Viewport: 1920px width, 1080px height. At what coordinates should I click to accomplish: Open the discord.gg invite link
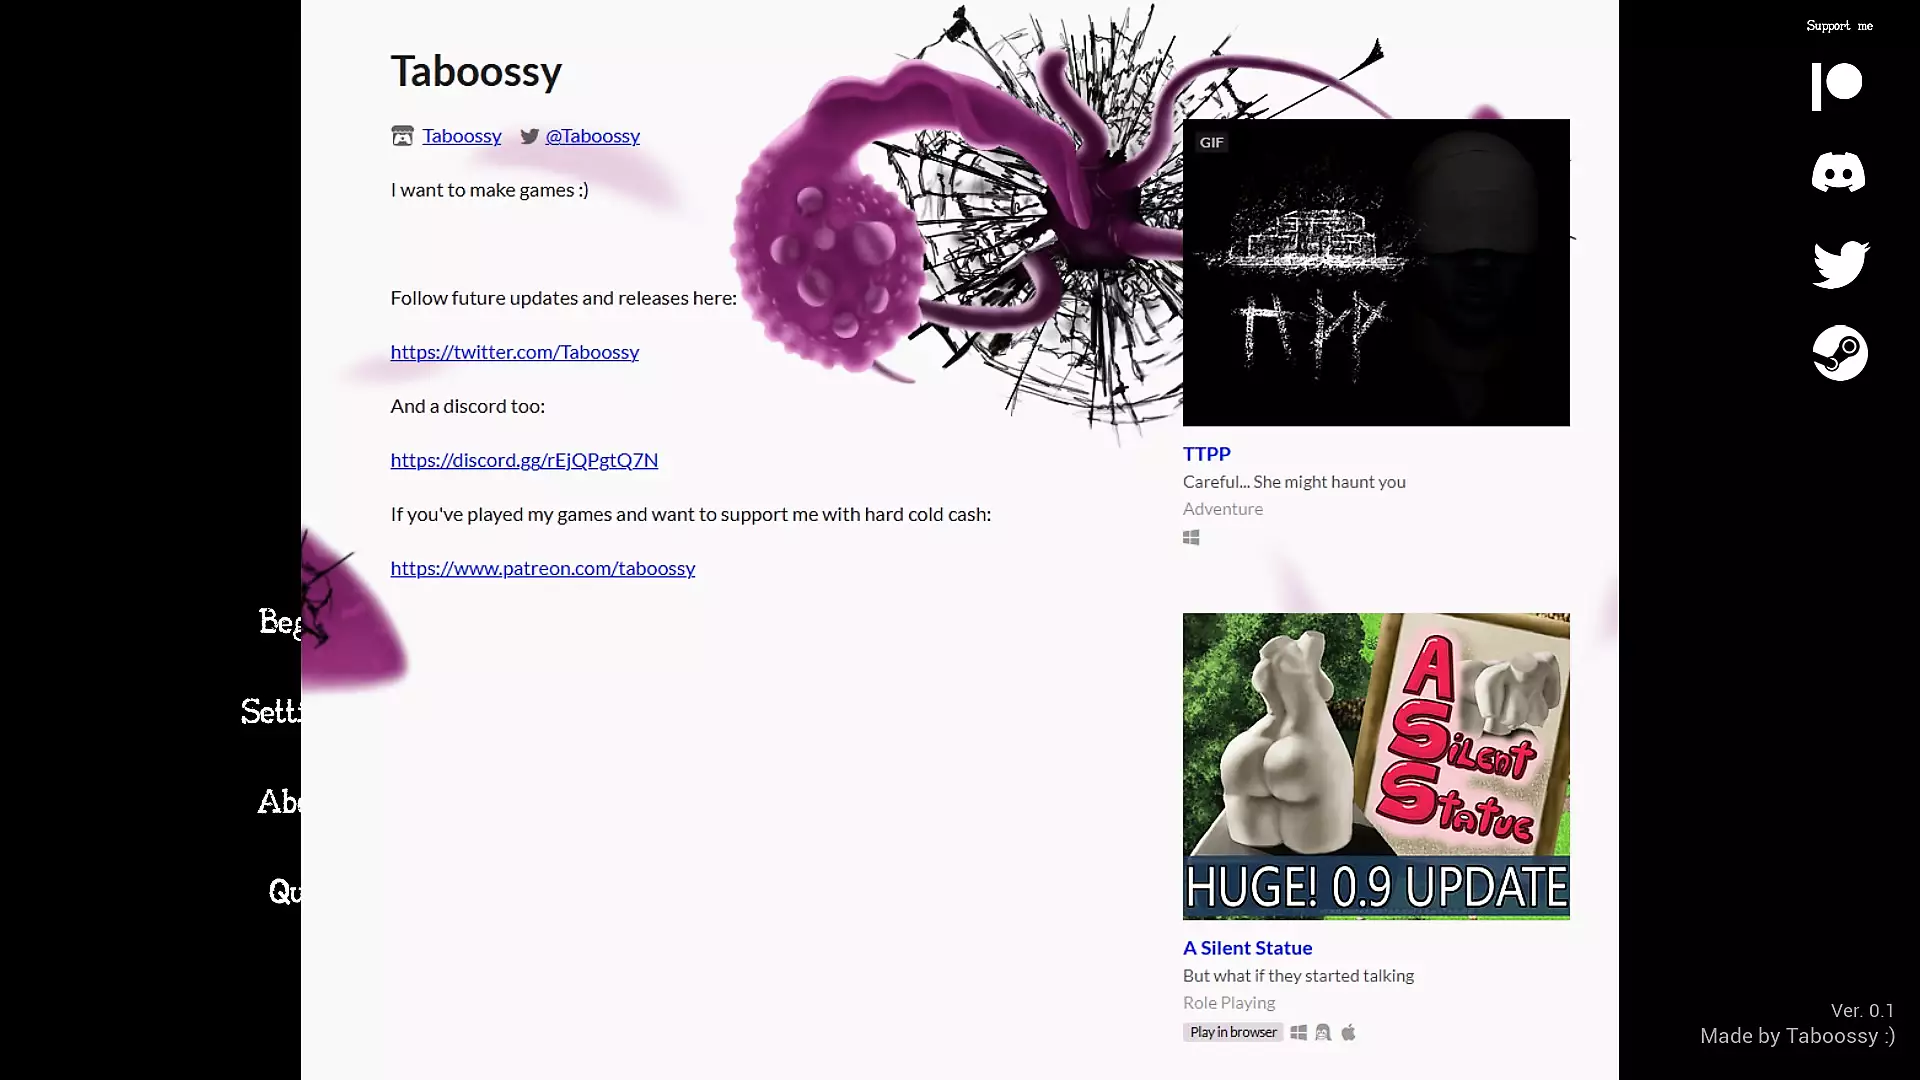[524, 460]
